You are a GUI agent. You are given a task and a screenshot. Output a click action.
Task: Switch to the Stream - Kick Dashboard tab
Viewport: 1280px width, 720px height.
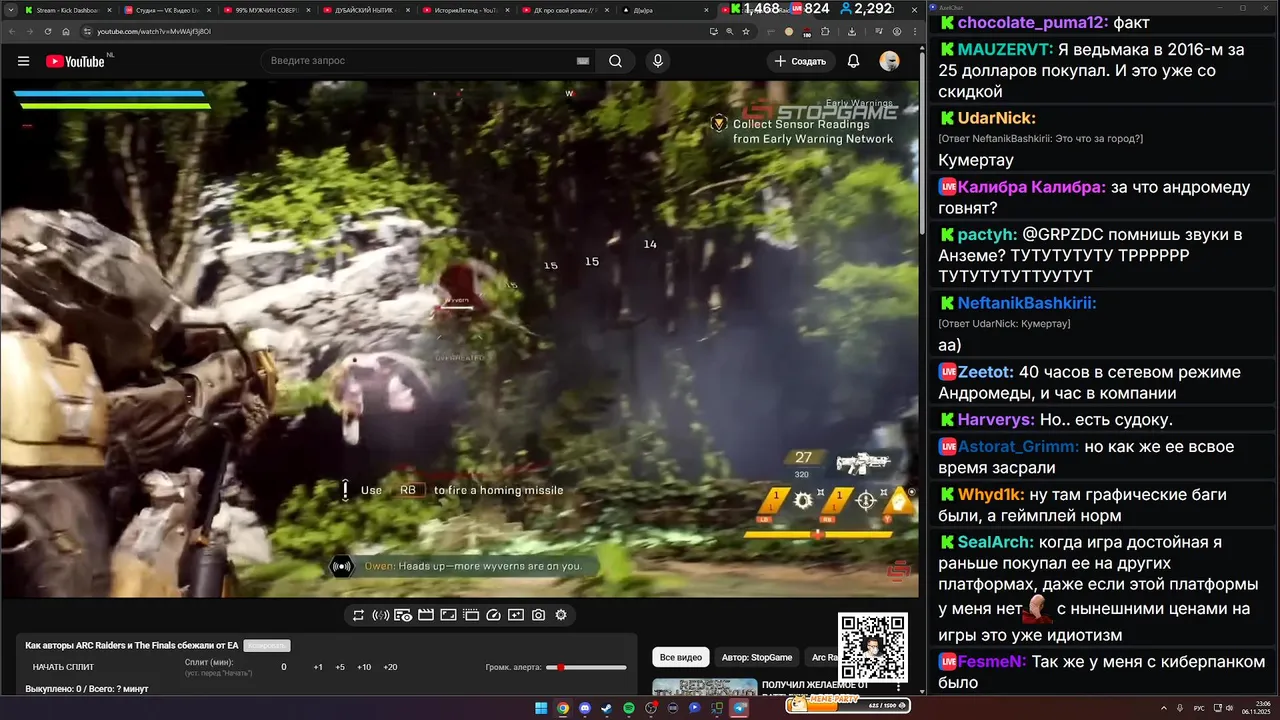pos(67,10)
